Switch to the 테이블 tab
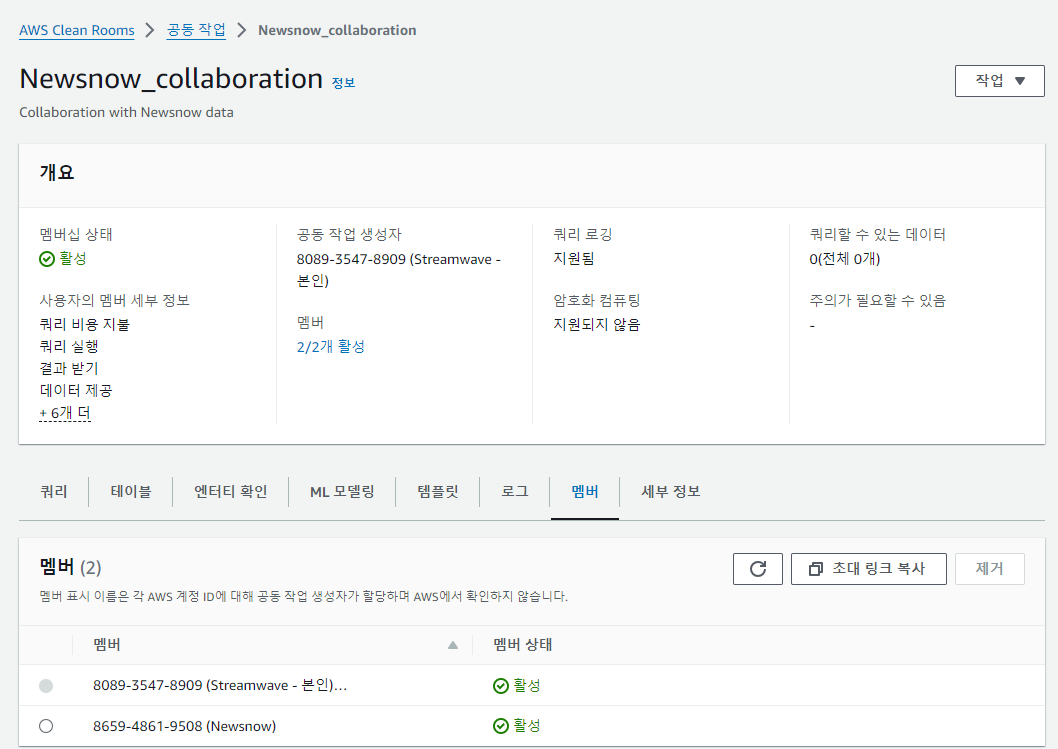This screenshot has width=1058, height=749. pos(131,492)
